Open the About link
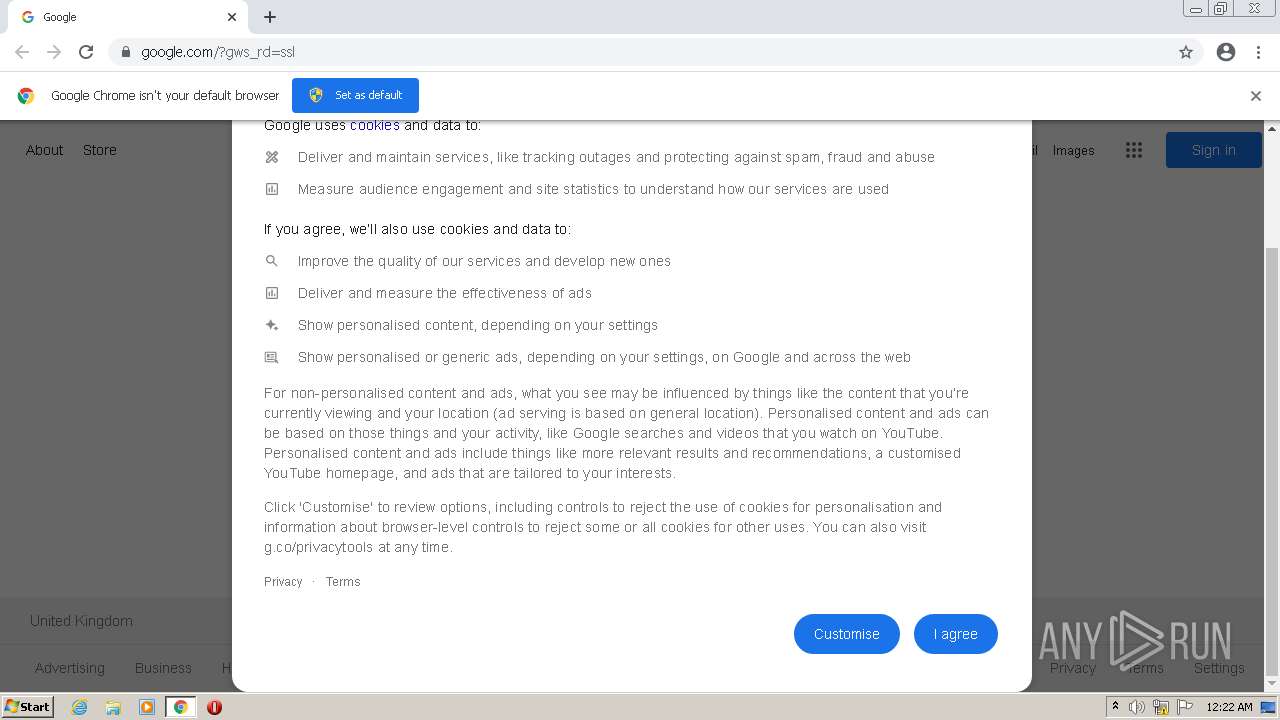Screen dimensions: 1280x720 [44, 150]
